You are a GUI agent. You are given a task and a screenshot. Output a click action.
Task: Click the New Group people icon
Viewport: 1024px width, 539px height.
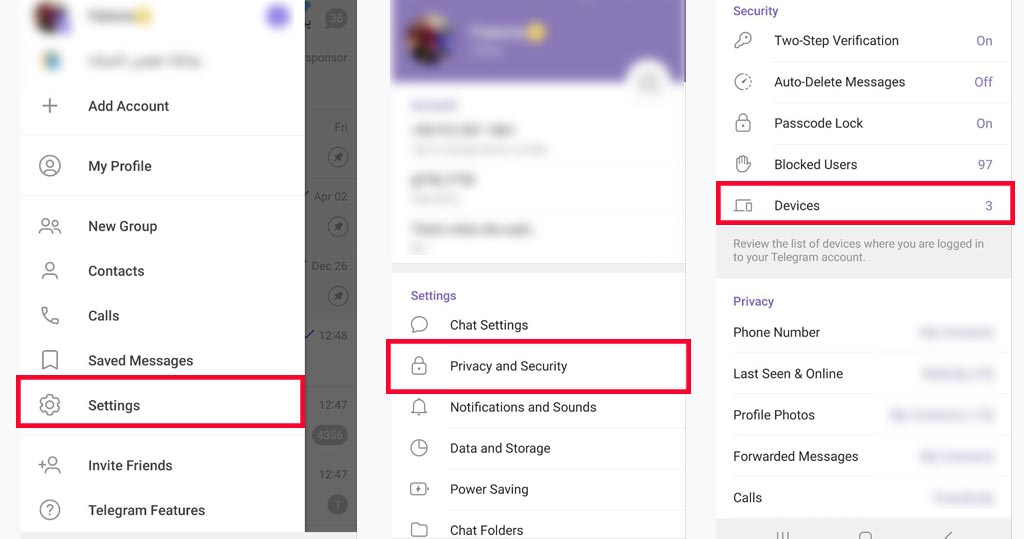click(x=50, y=226)
